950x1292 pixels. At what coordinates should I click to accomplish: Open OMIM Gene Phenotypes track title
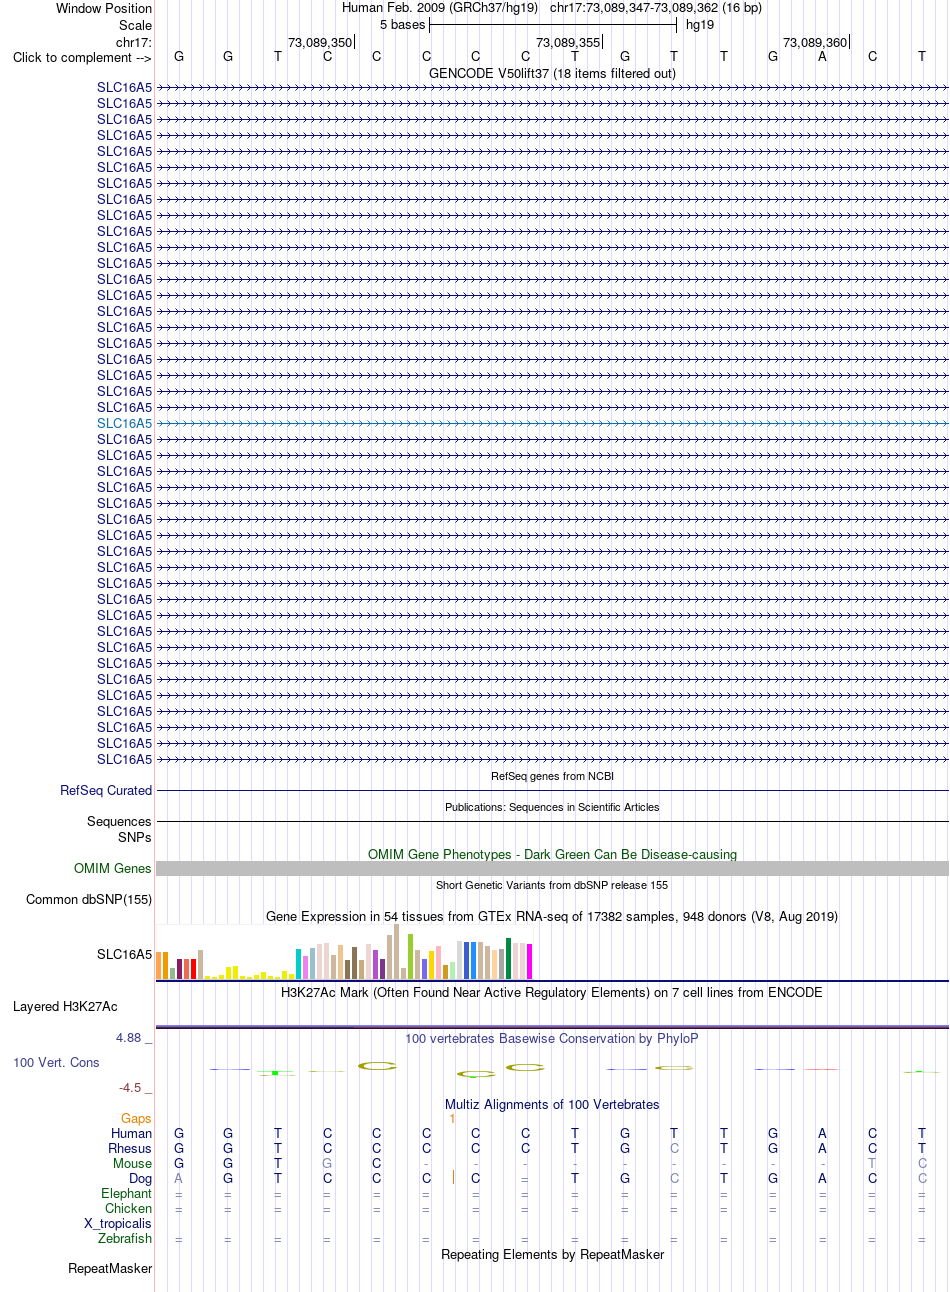[x=552, y=854]
